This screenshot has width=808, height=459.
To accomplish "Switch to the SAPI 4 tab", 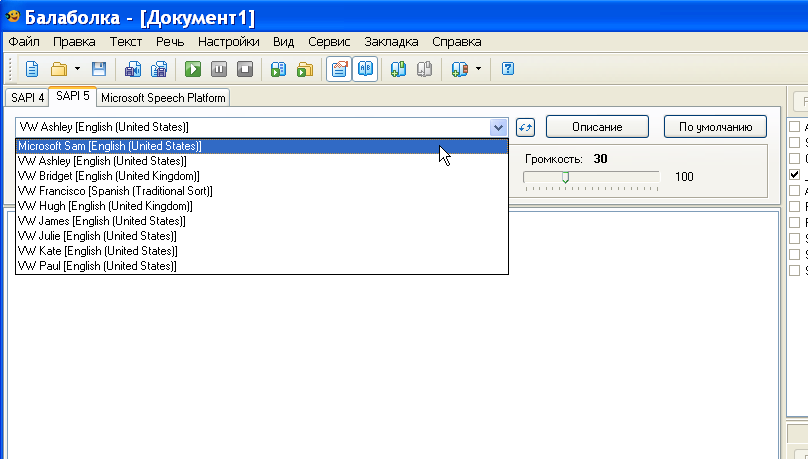I will [27, 98].
